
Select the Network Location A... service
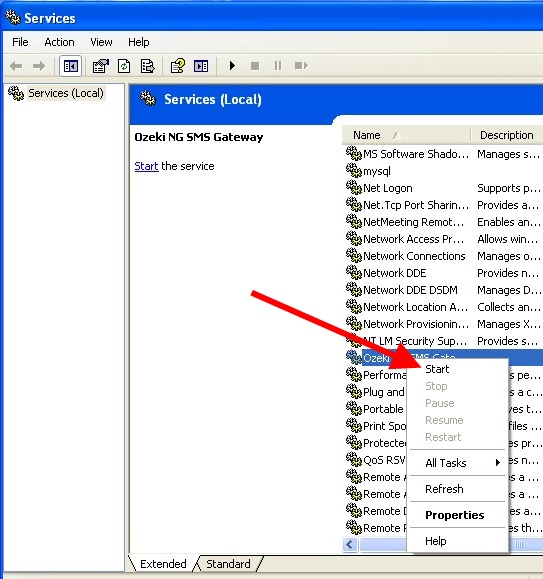[444, 307]
